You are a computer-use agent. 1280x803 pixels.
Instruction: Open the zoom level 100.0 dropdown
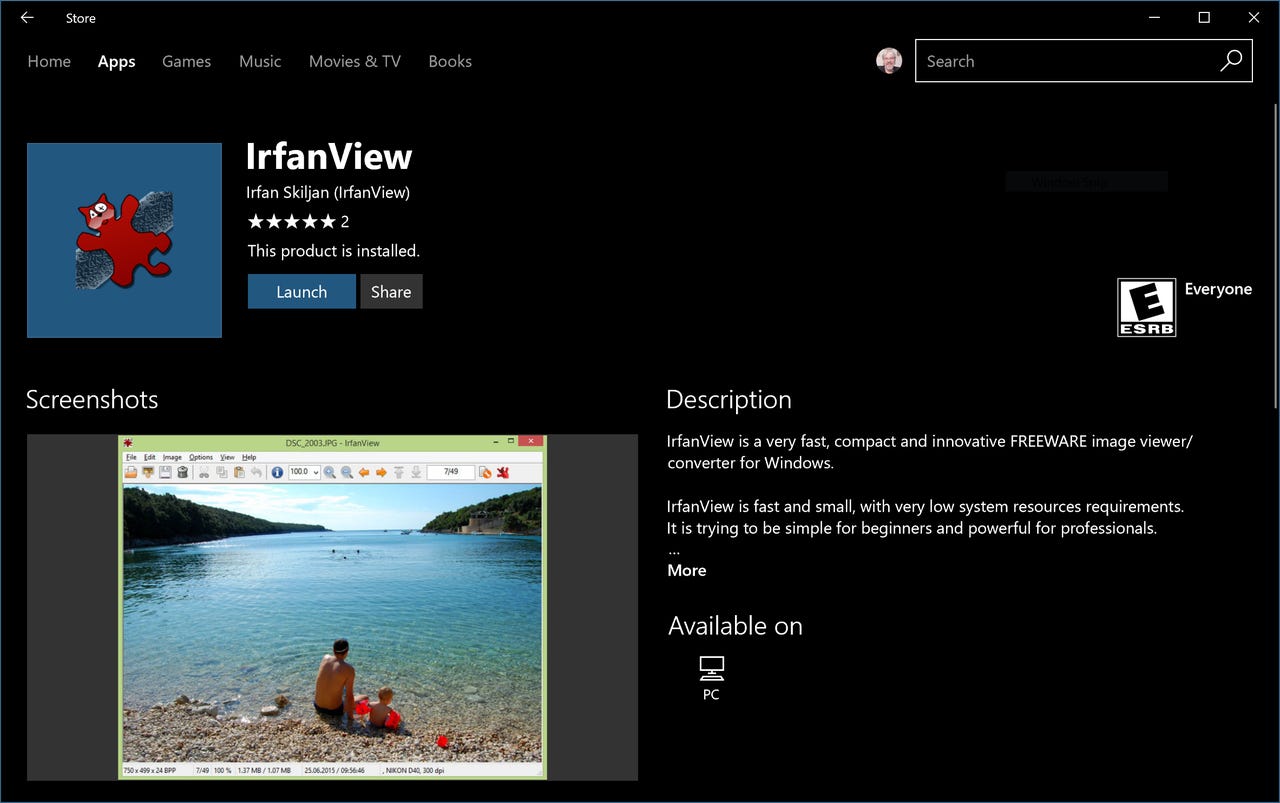304,471
